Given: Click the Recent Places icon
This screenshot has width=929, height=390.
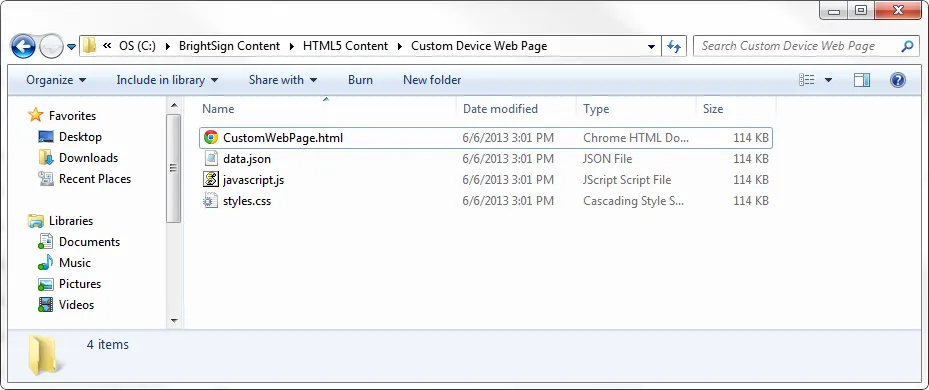Looking at the screenshot, I should (x=46, y=178).
